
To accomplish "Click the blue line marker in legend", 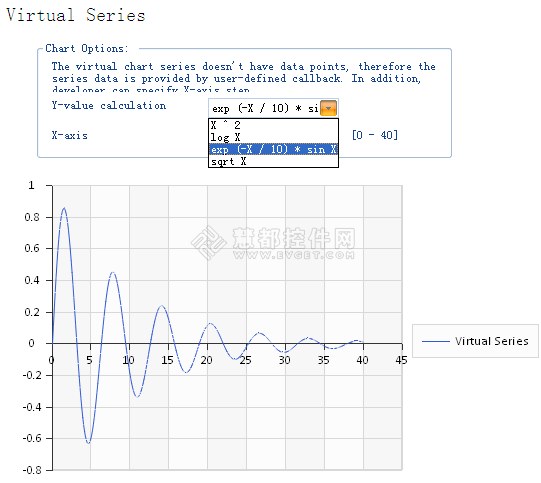I will coord(436,341).
